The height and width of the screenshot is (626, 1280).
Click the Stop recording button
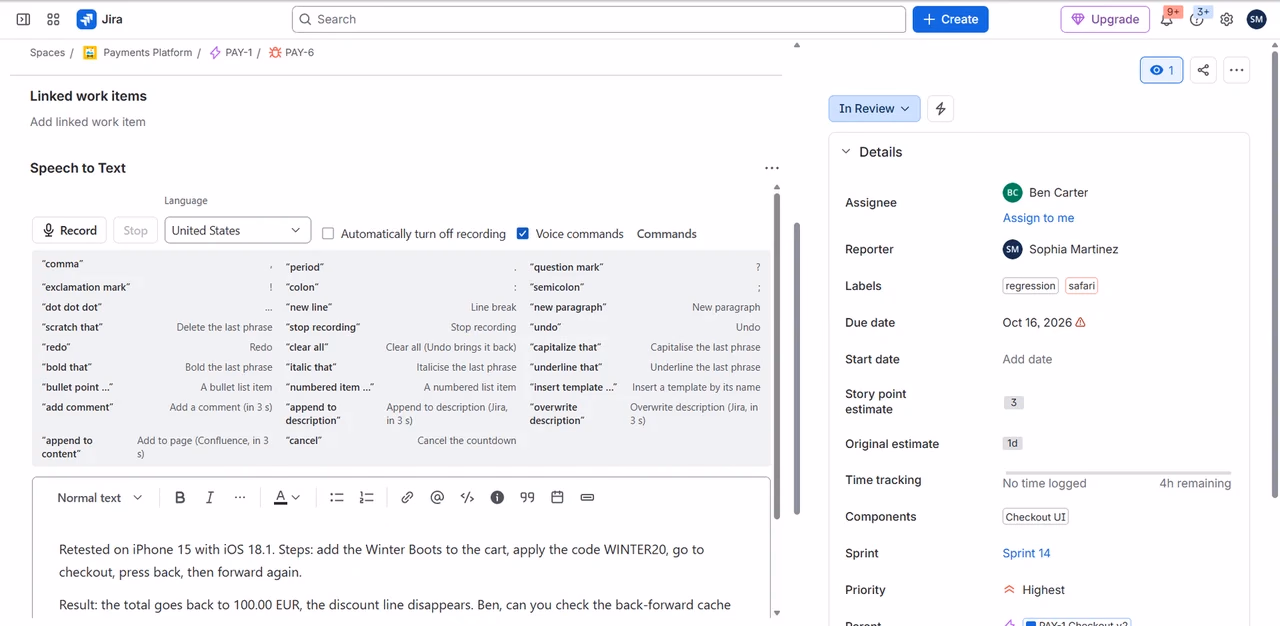135,230
